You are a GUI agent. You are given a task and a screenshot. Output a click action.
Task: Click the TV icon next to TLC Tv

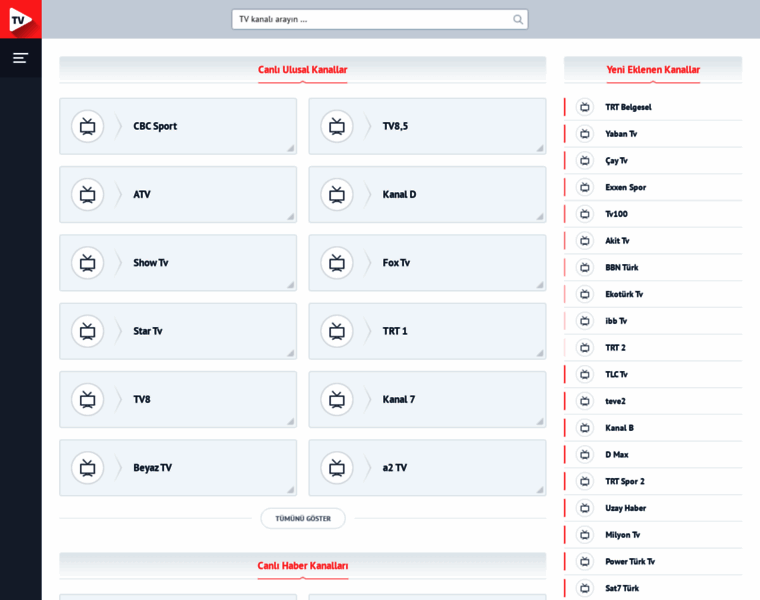point(585,374)
